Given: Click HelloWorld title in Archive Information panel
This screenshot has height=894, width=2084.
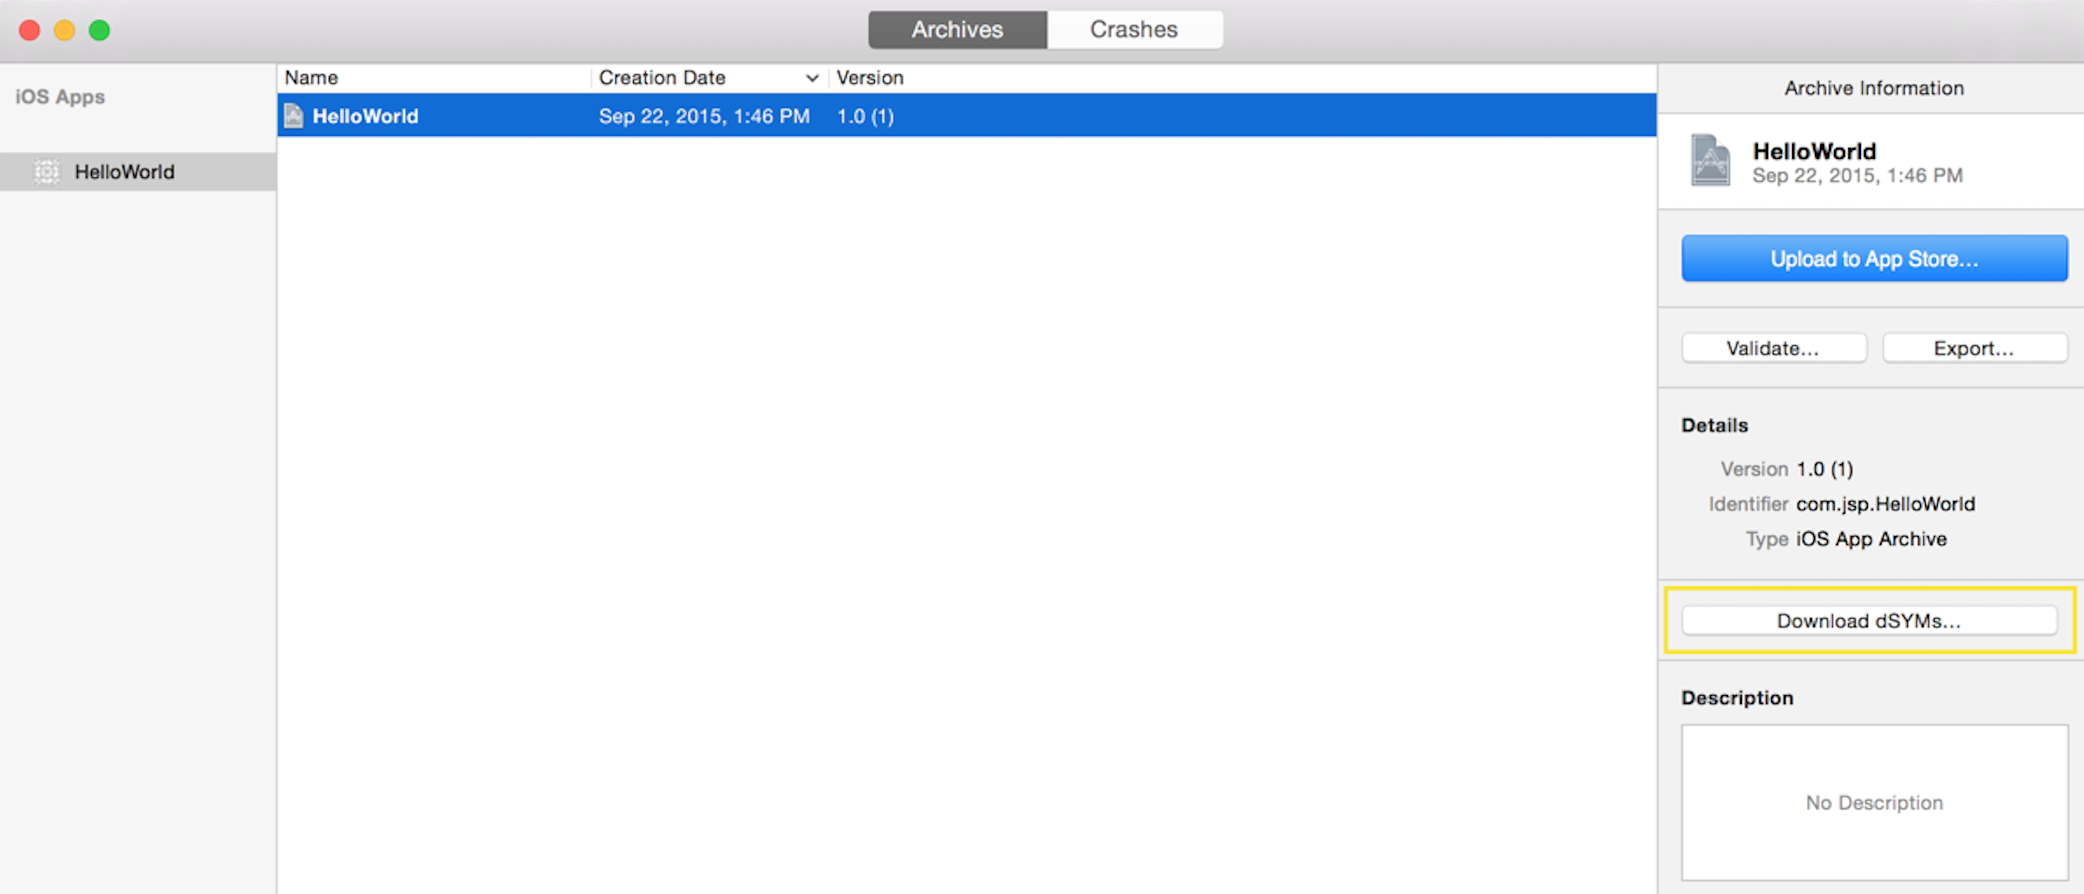Looking at the screenshot, I should pyautogui.click(x=1814, y=151).
